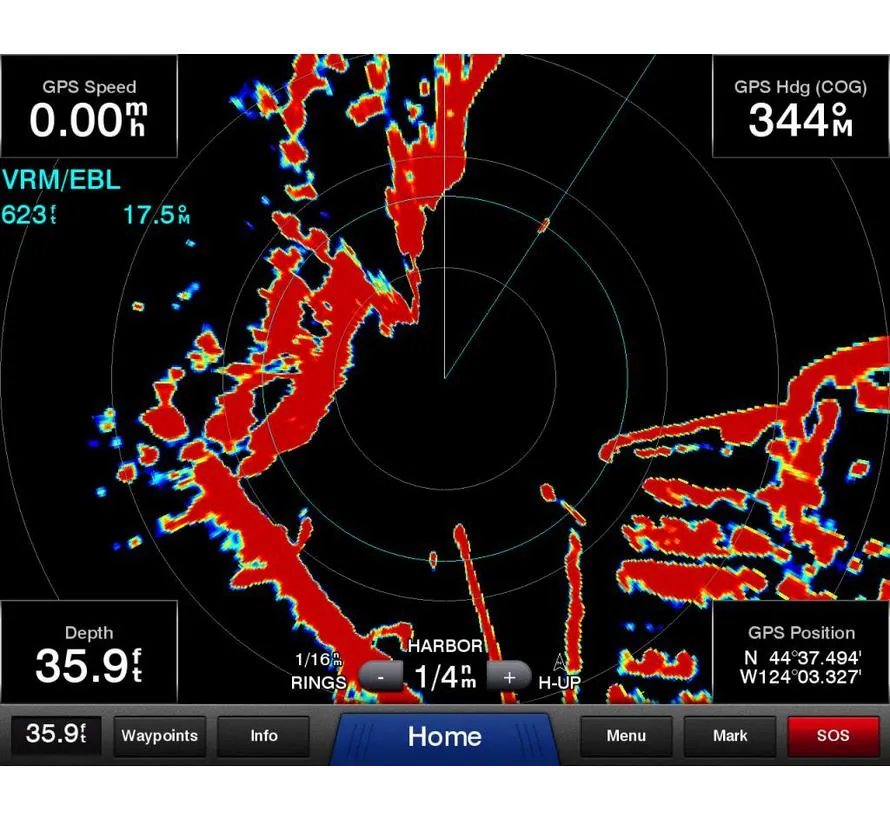The image size is (890, 820).
Task: Activate the red SOS button
Action: [833, 736]
